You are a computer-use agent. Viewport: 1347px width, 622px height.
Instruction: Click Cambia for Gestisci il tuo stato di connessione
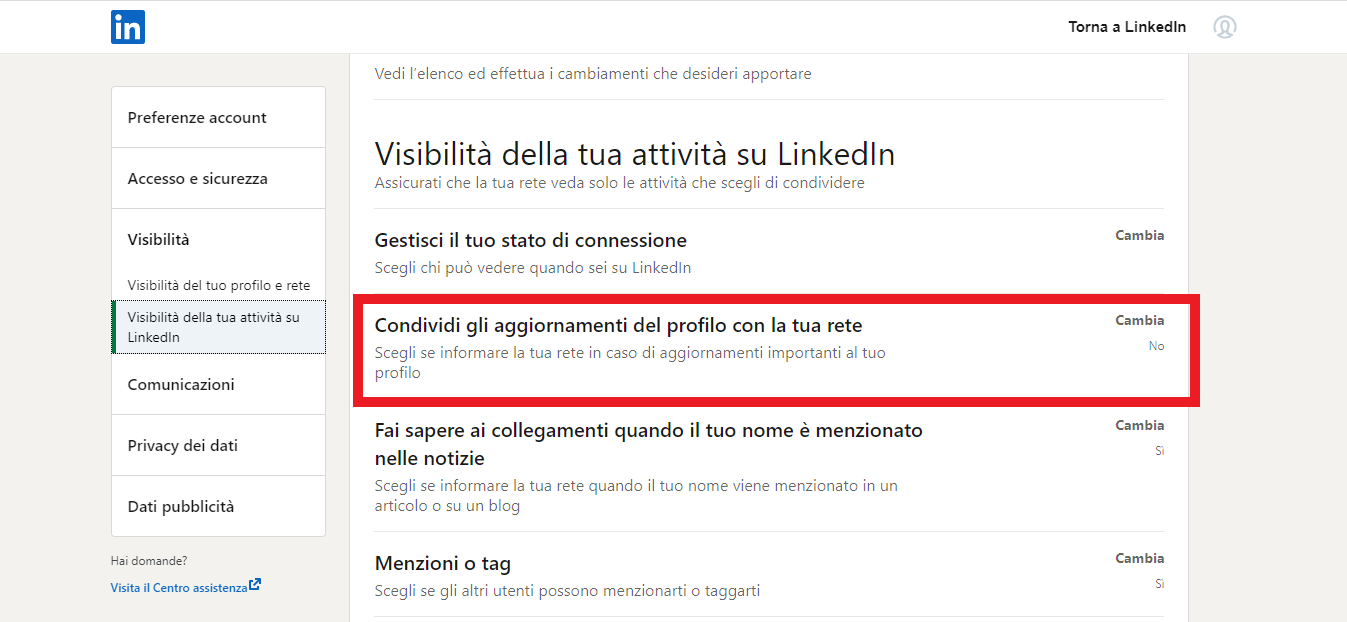pyautogui.click(x=1139, y=234)
